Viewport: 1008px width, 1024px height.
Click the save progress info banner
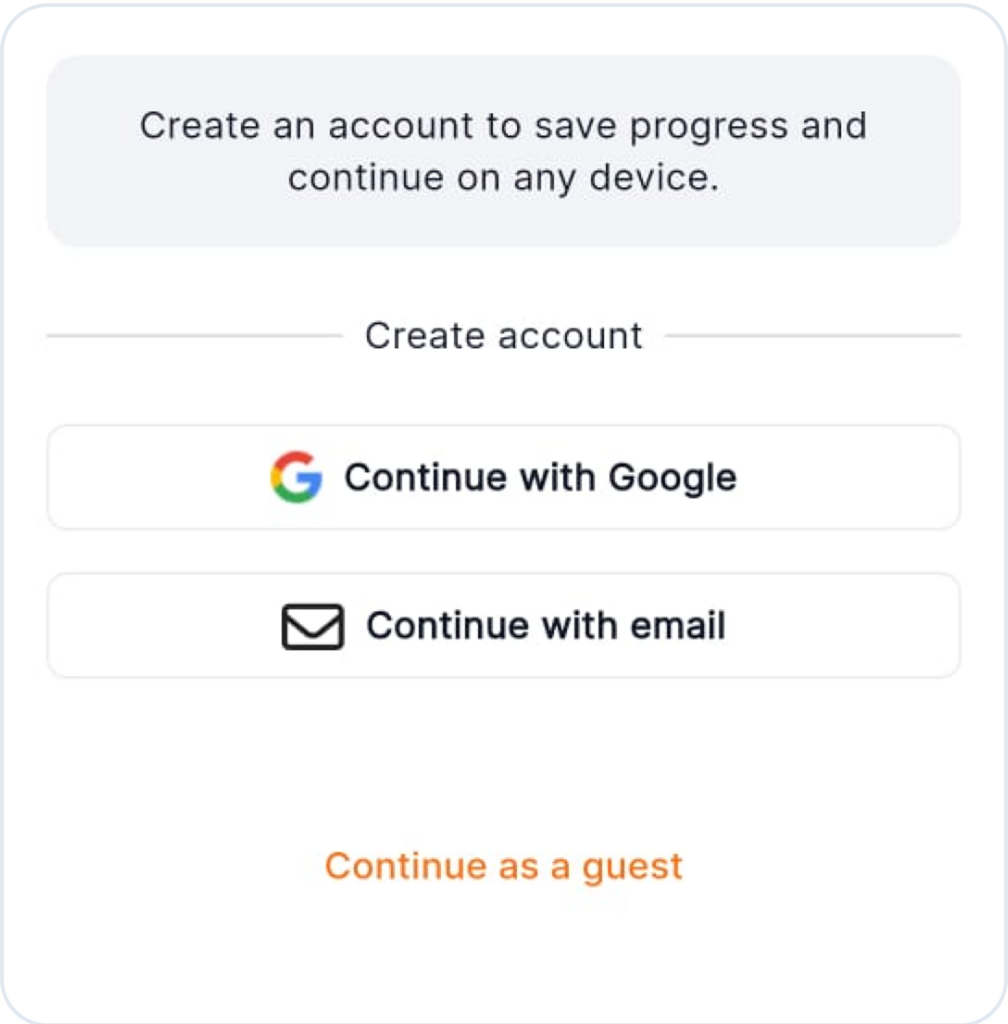point(503,152)
